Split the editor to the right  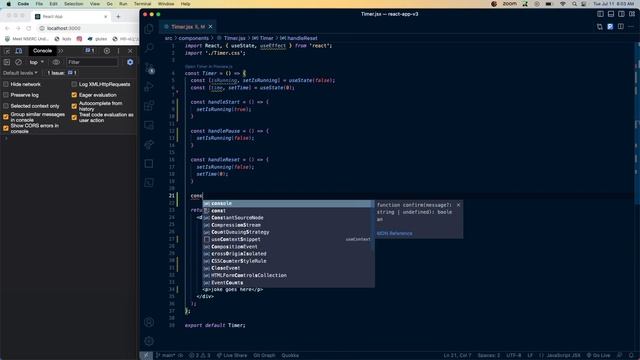[x=621, y=27]
